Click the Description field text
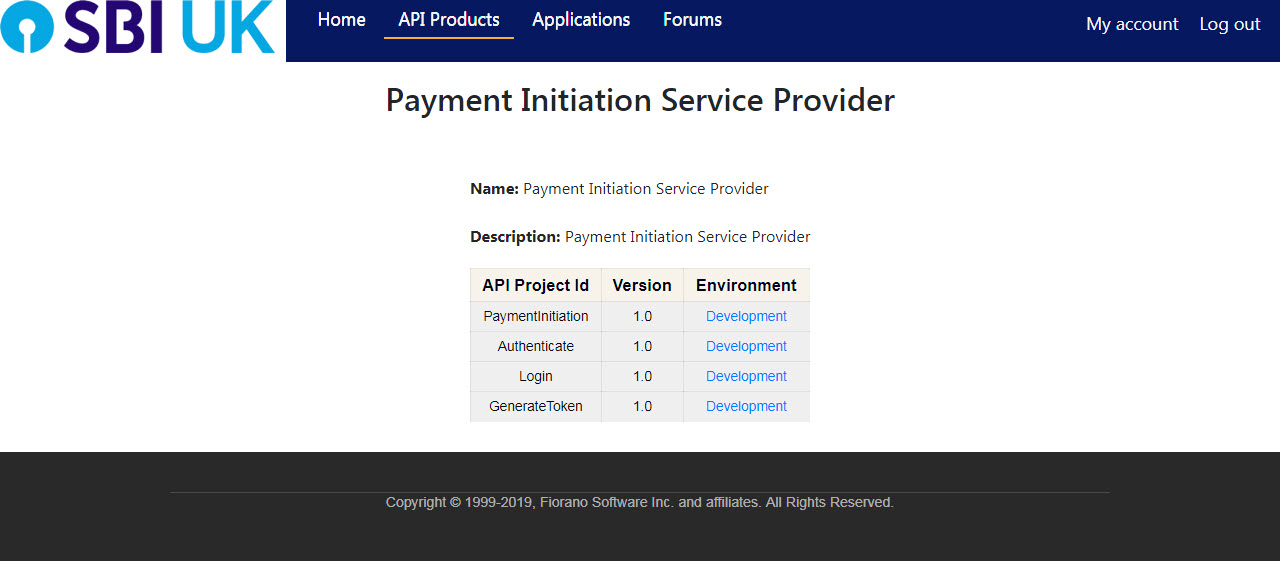Viewport: 1280px width, 561px height. pyautogui.click(x=640, y=237)
